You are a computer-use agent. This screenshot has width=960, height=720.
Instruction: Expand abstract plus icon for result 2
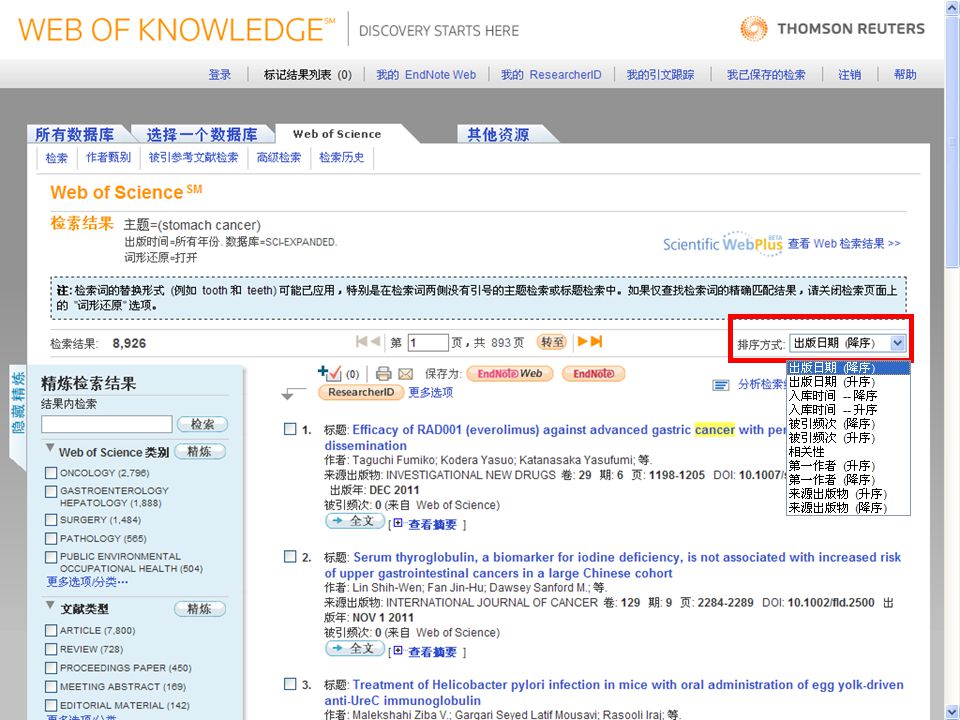398,651
